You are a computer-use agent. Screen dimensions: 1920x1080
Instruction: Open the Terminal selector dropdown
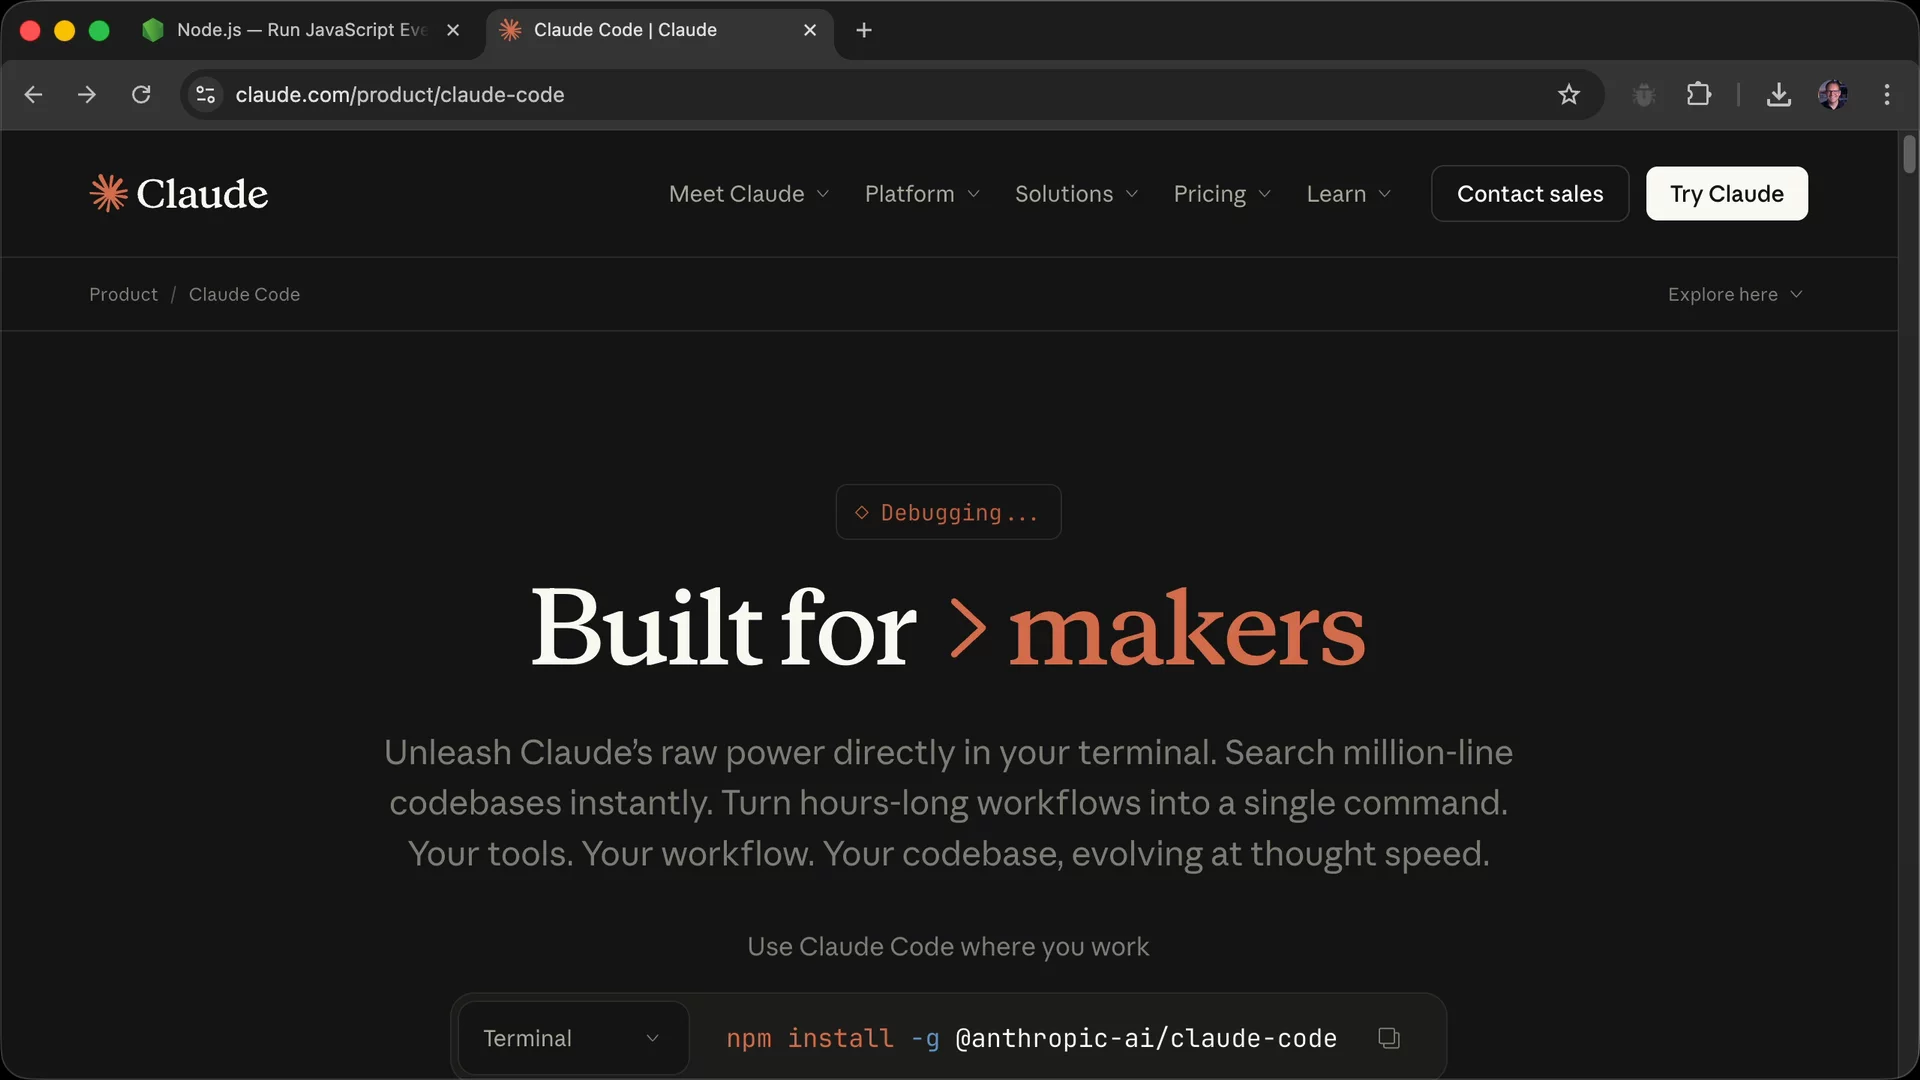pyautogui.click(x=572, y=1038)
